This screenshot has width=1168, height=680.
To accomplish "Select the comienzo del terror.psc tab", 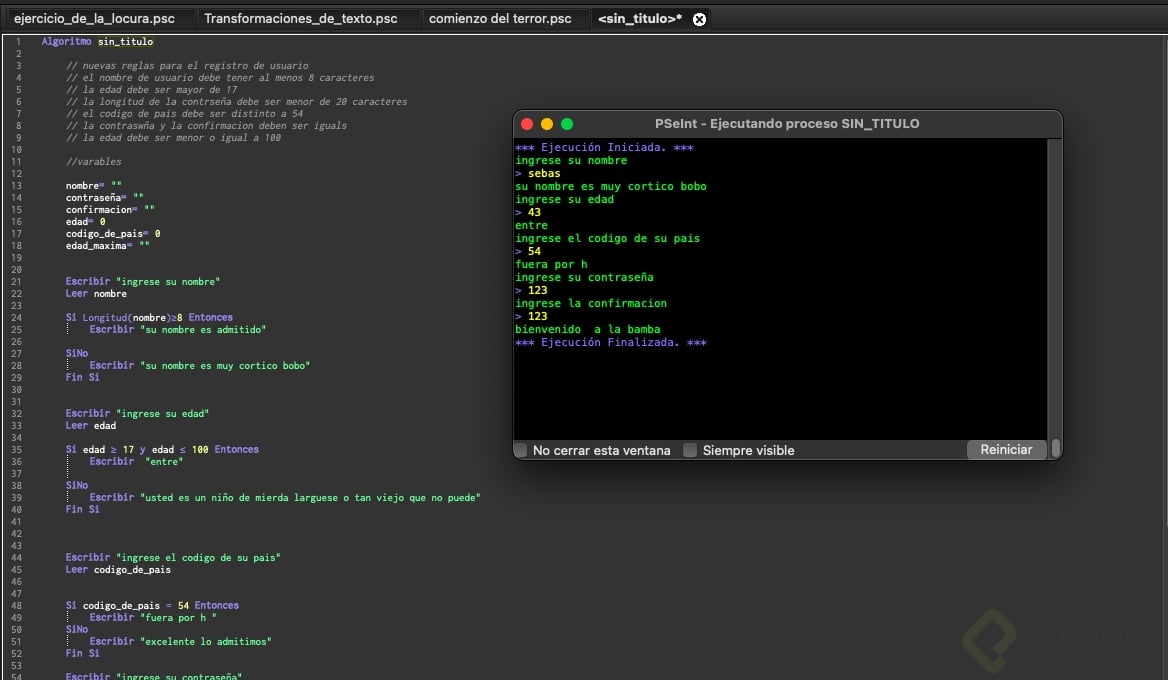I will [500, 19].
